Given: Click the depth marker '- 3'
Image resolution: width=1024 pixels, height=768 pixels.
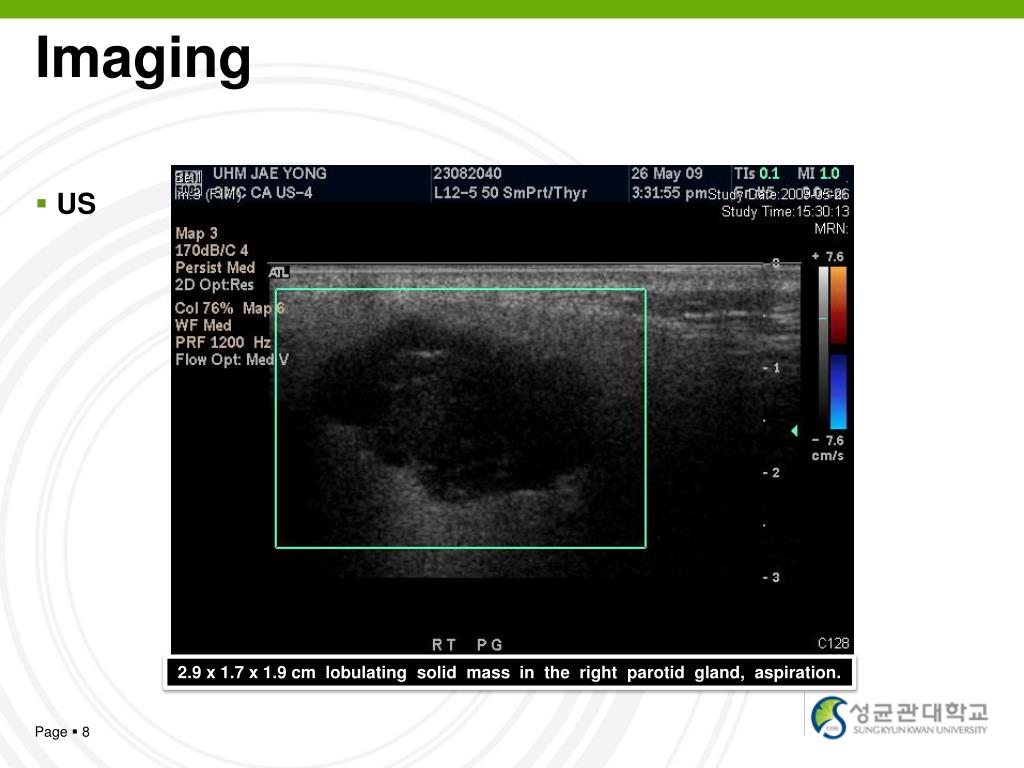Looking at the screenshot, I should click(x=771, y=577).
